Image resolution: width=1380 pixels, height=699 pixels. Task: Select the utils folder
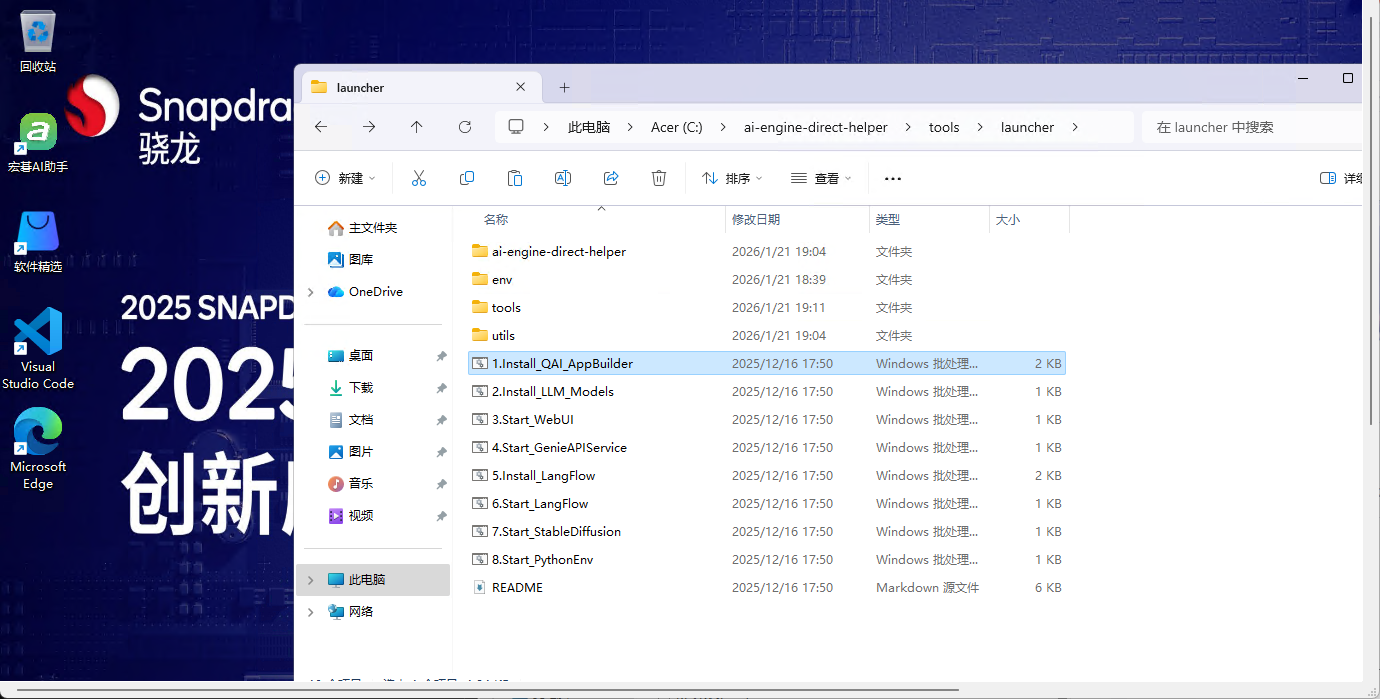point(767,336)
